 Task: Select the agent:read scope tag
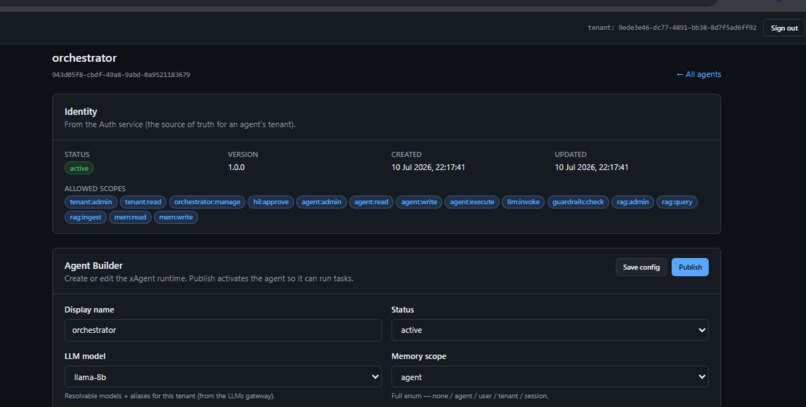coord(371,202)
